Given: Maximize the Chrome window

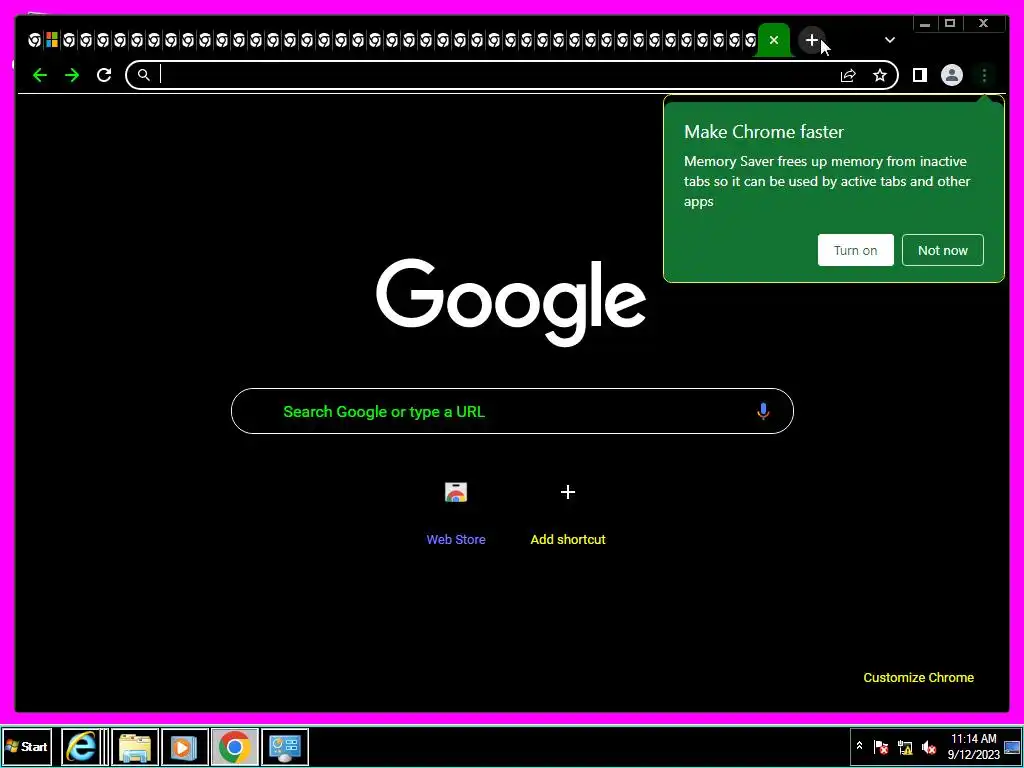Looking at the screenshot, I should click(950, 24).
